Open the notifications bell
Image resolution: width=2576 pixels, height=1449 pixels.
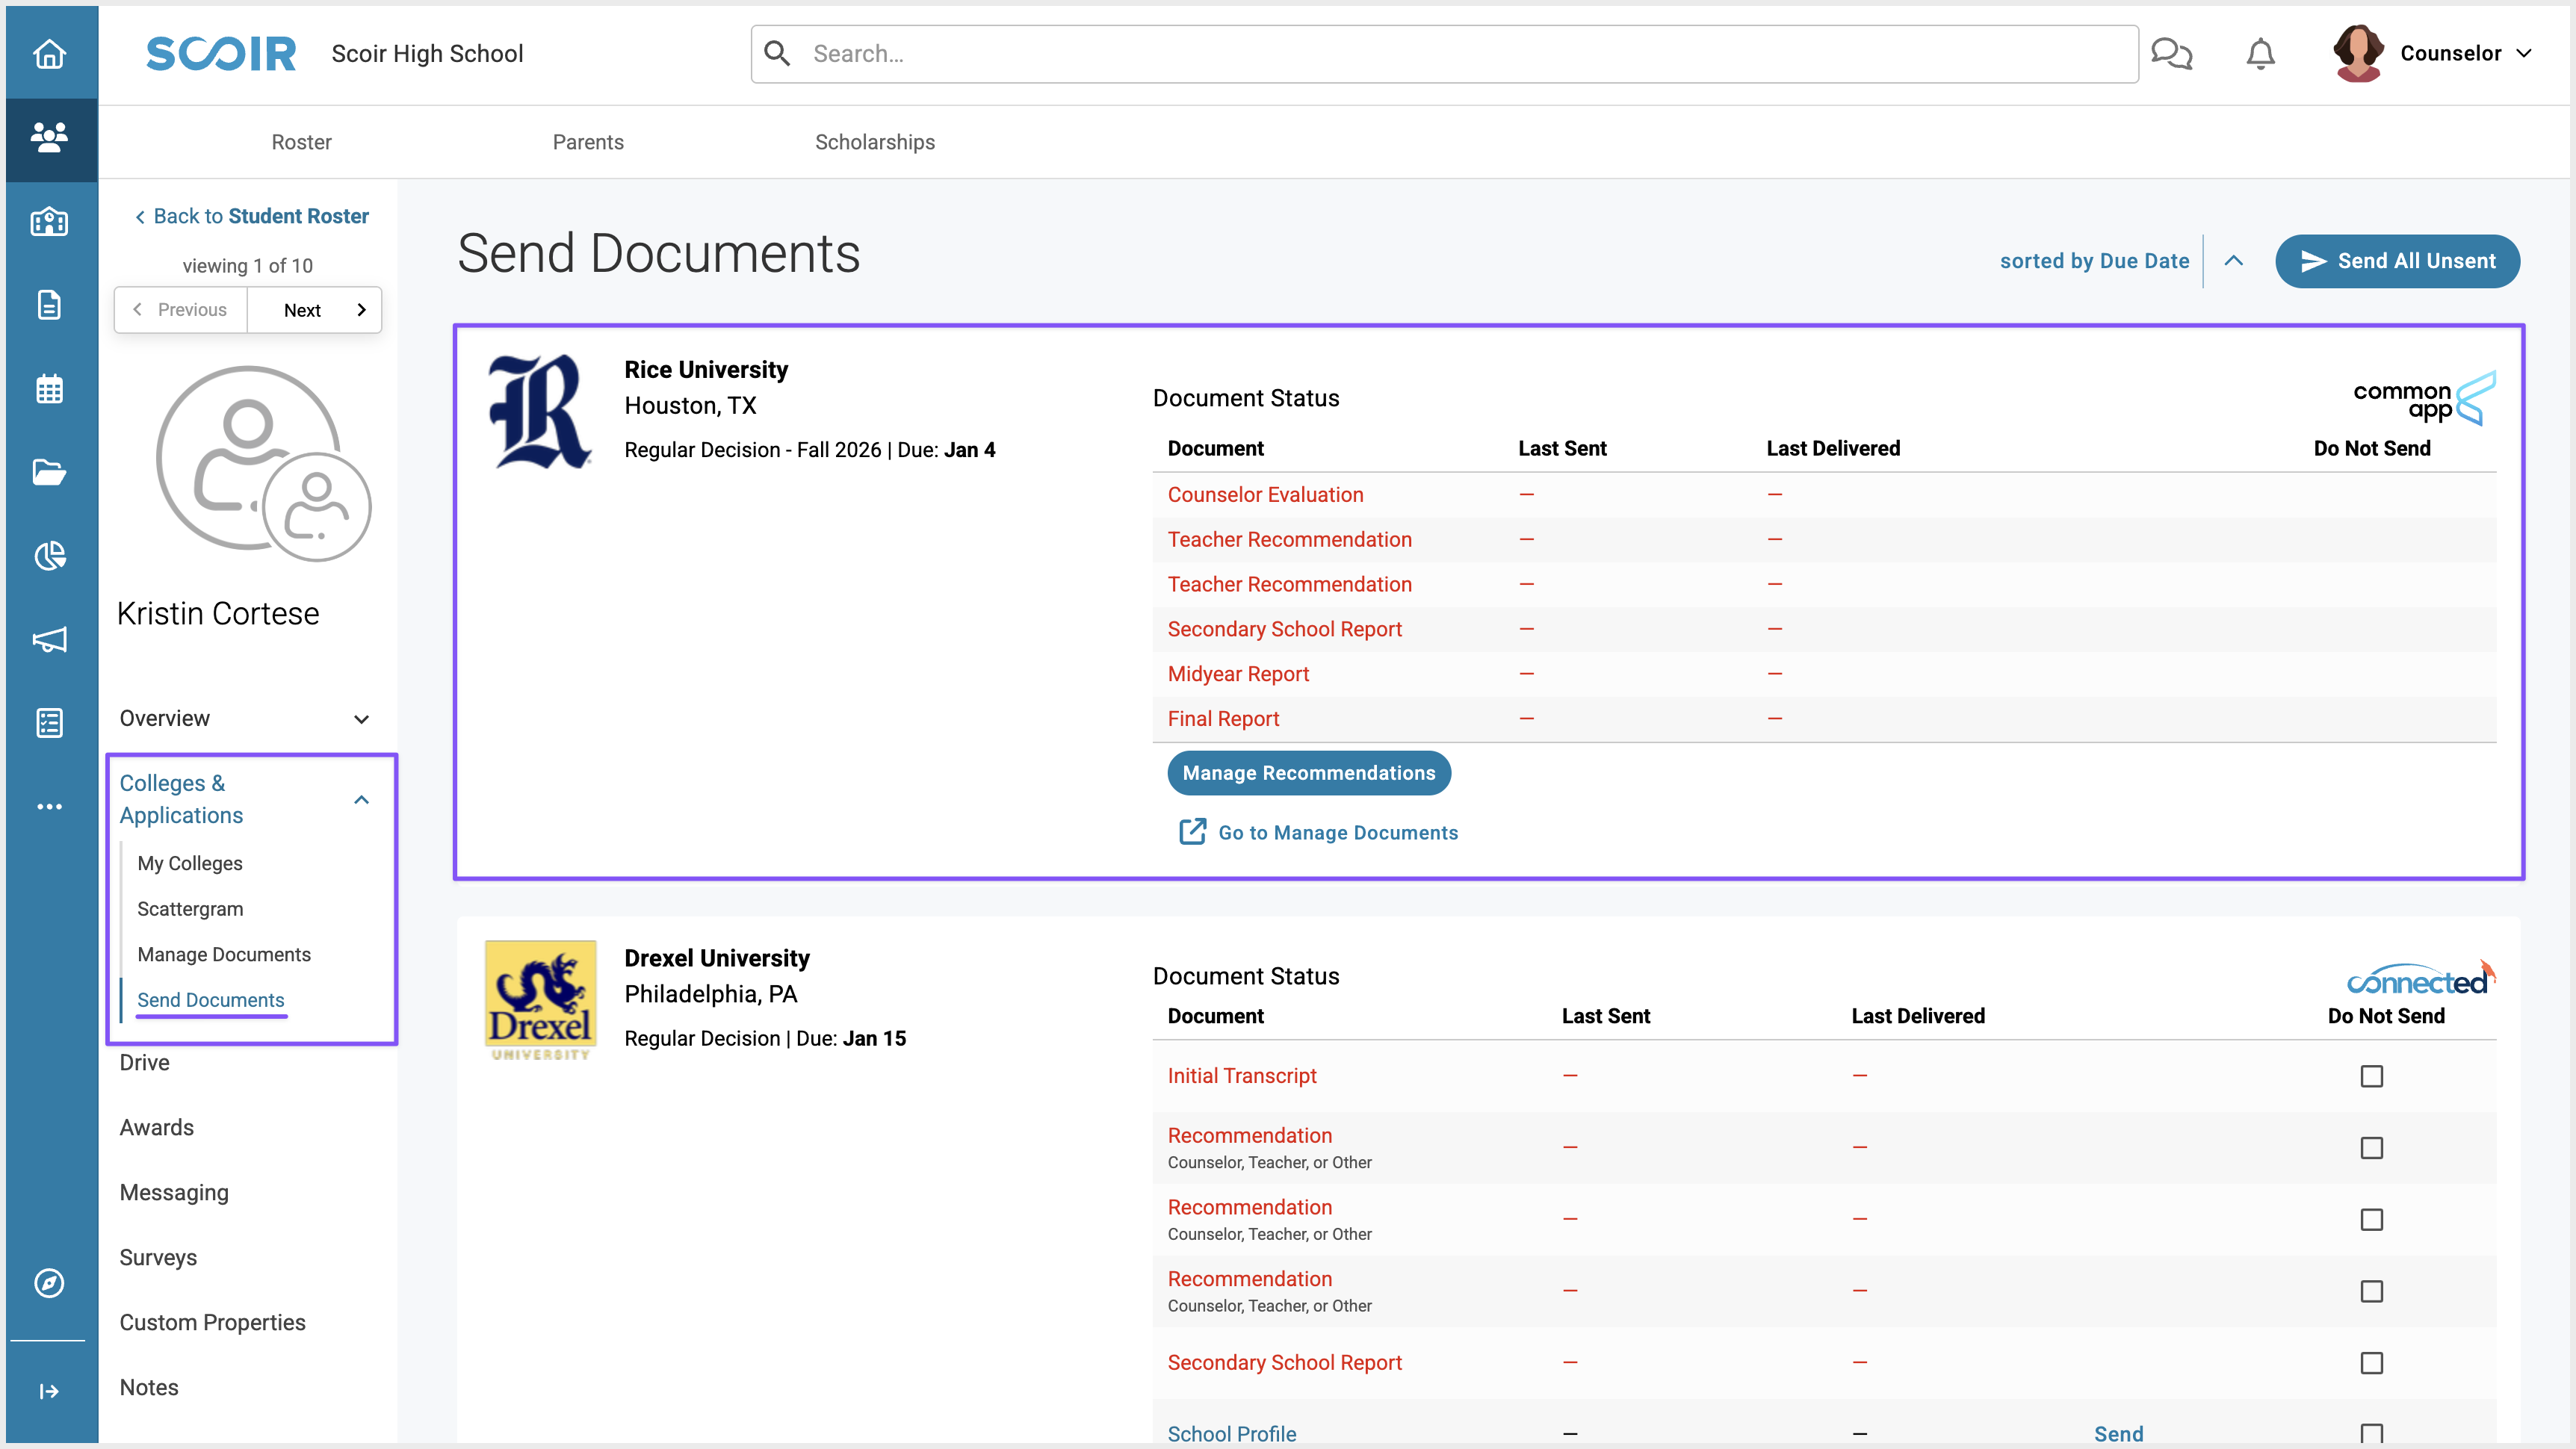[x=2260, y=54]
